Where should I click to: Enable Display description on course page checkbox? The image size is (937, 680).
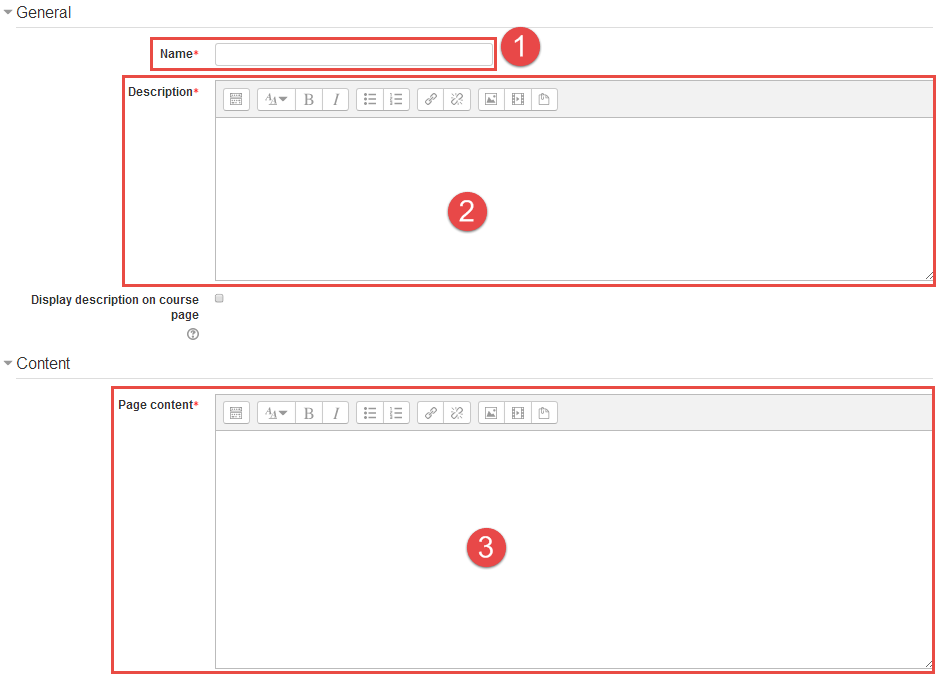tap(220, 298)
